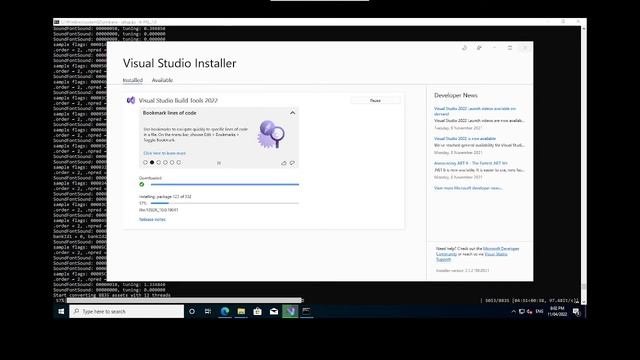Switch to the Available tab
The width and height of the screenshot is (640, 360).
(162, 80)
